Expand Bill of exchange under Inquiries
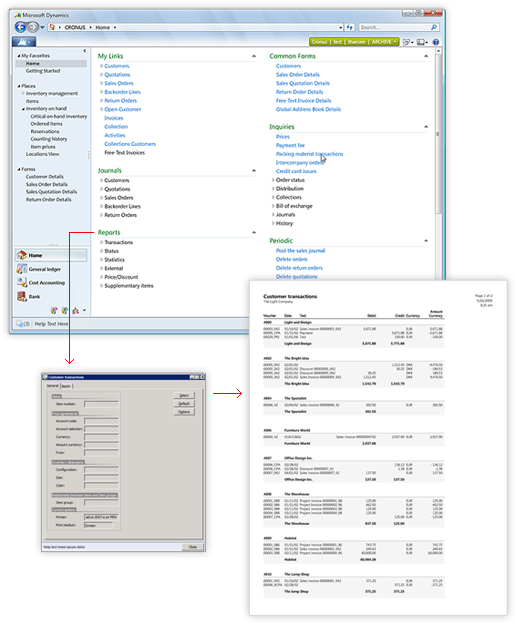The height and width of the screenshot is (625, 515). tap(273, 206)
